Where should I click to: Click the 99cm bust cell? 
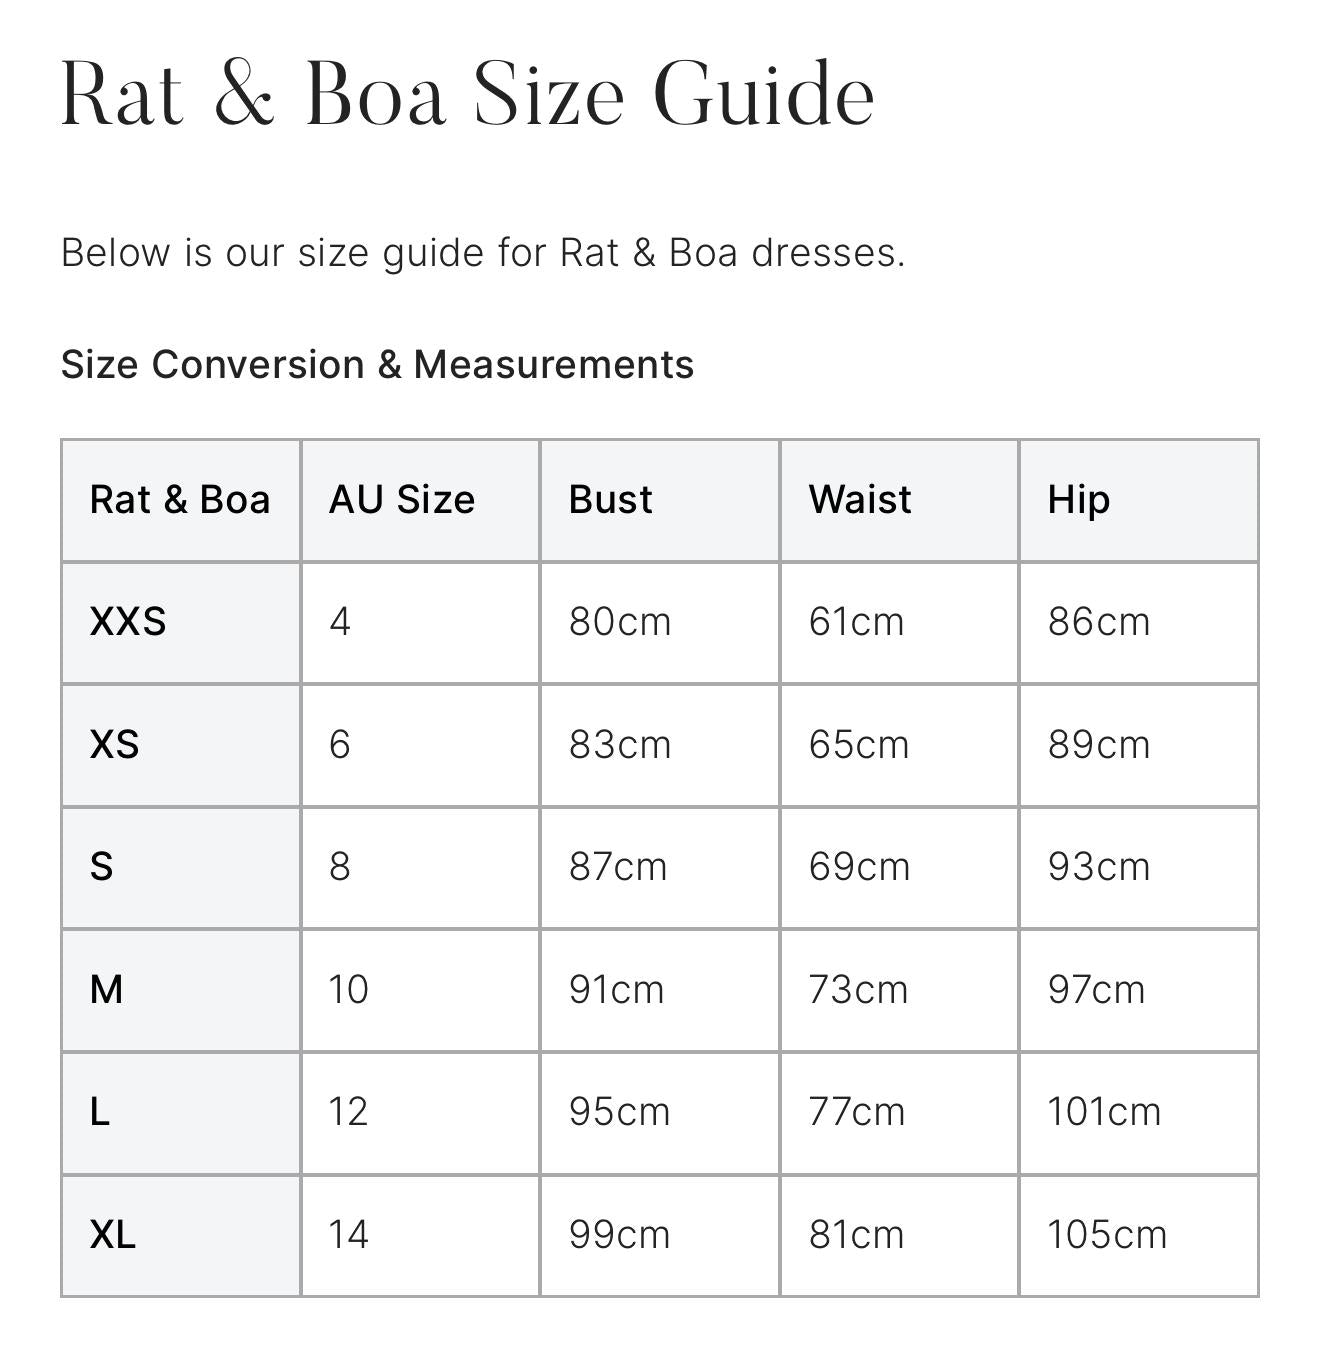click(x=620, y=1235)
